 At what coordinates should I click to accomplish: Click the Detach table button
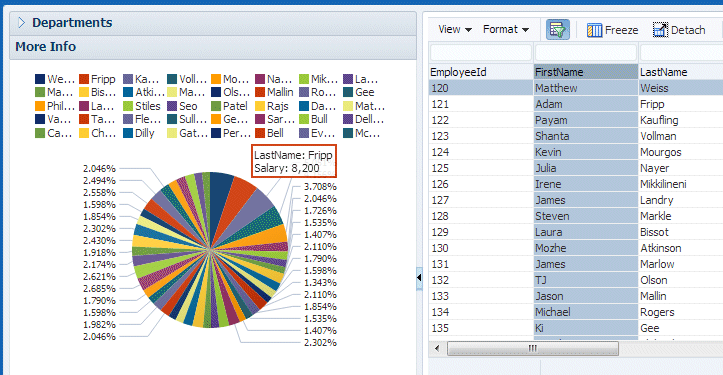pos(679,30)
